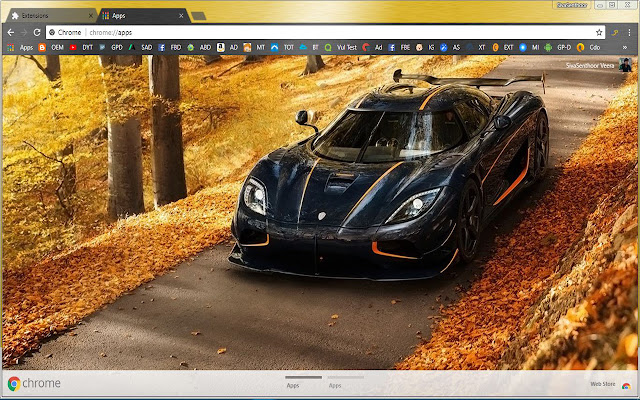Open the FBD Facebook bookmark
640x400 pixels.
[x=169, y=47]
